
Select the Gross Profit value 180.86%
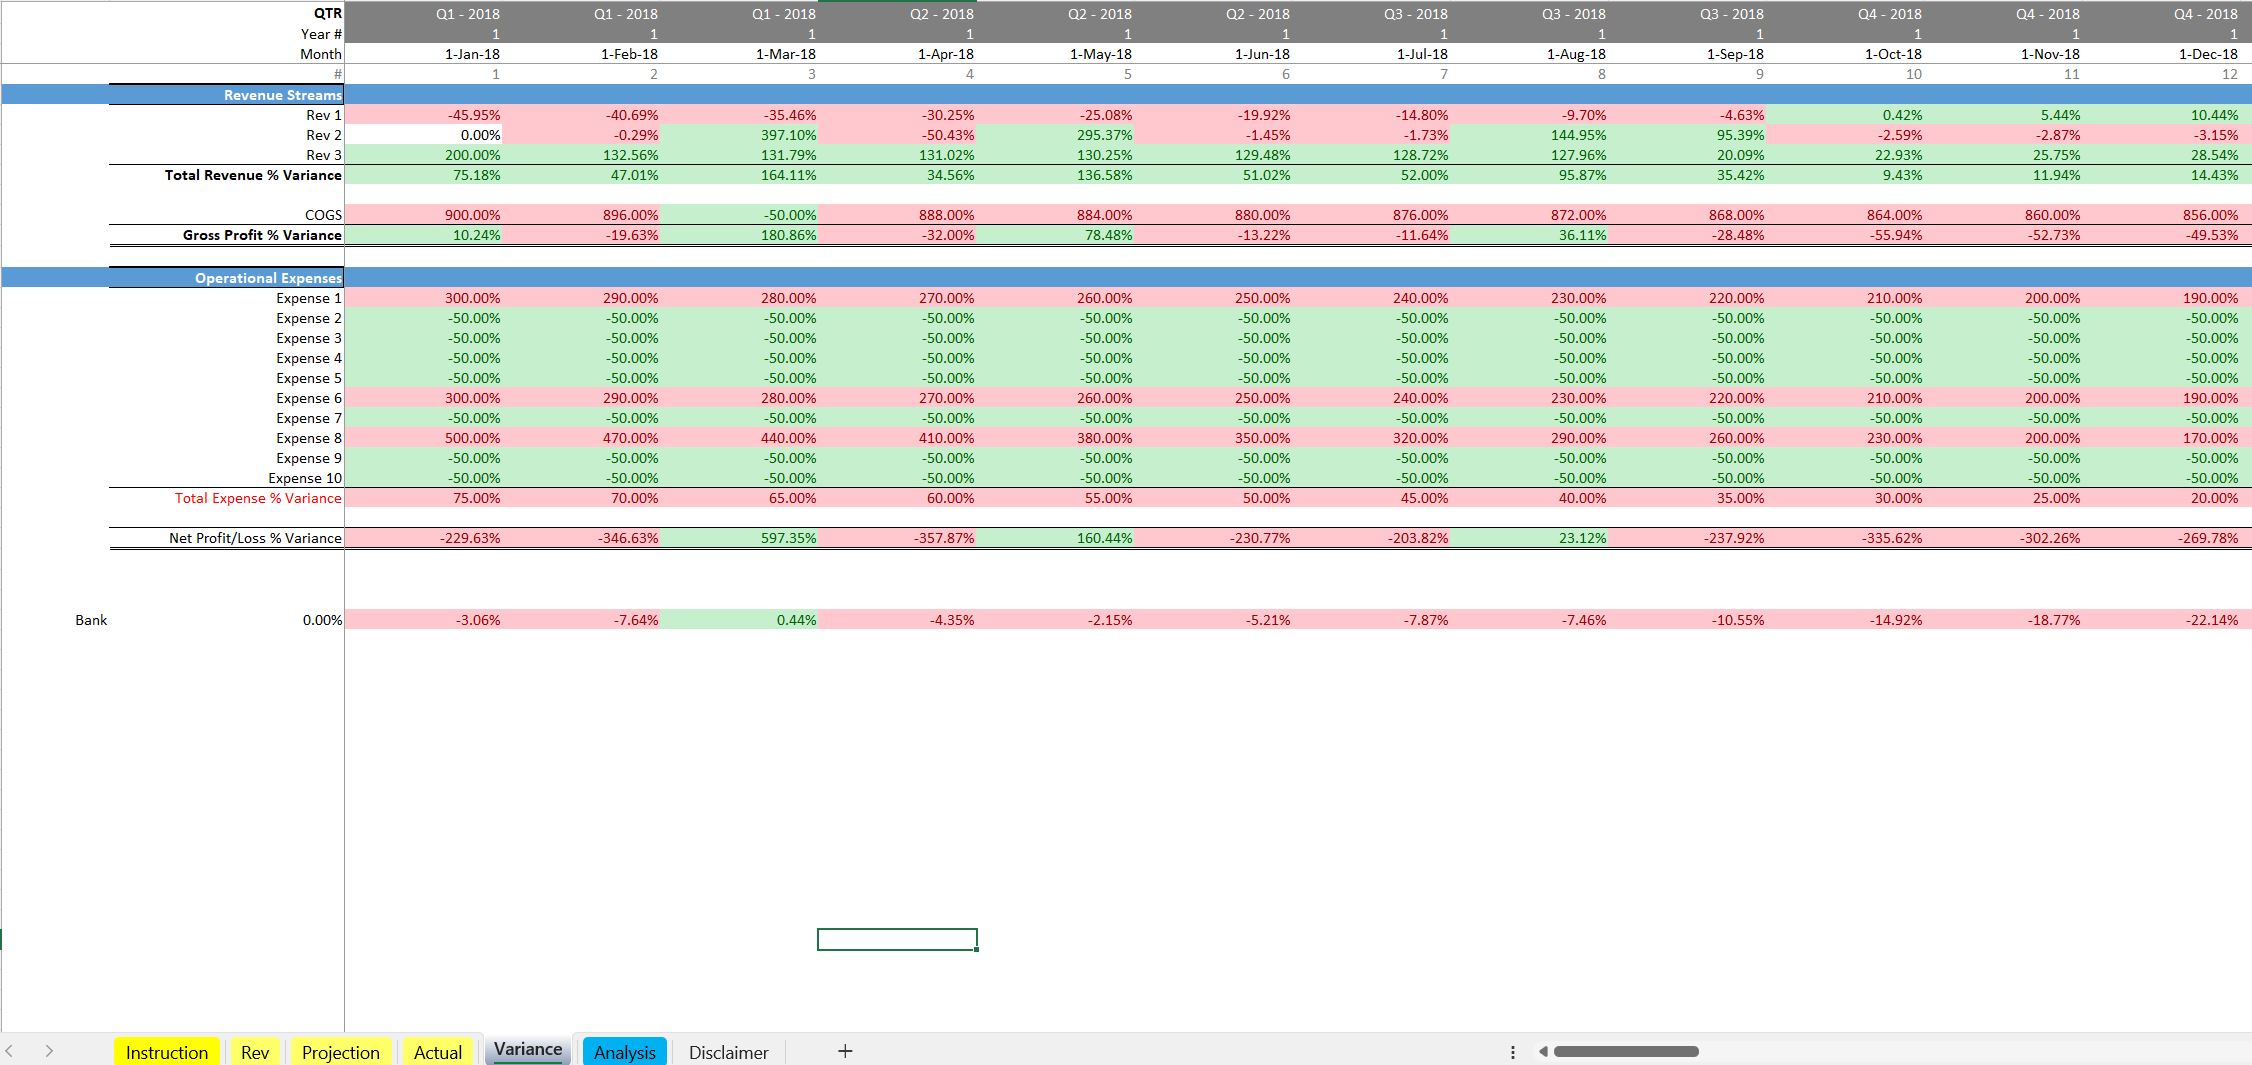[x=739, y=235]
